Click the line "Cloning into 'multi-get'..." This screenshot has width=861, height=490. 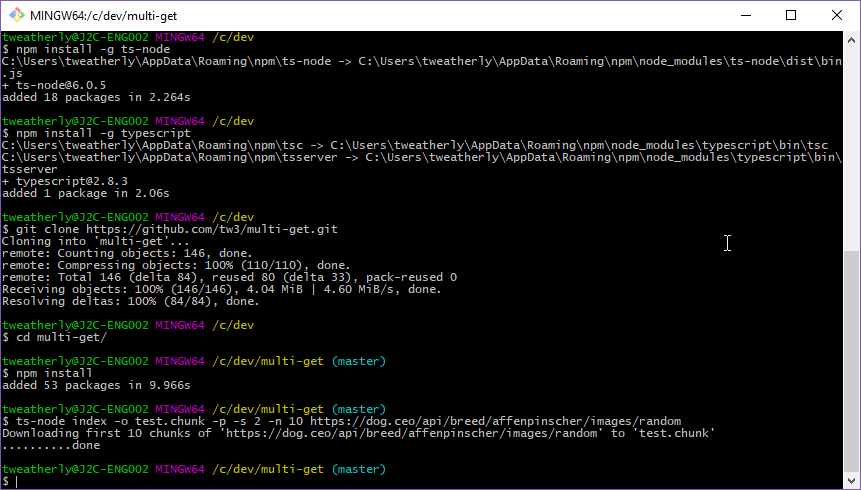pos(96,241)
